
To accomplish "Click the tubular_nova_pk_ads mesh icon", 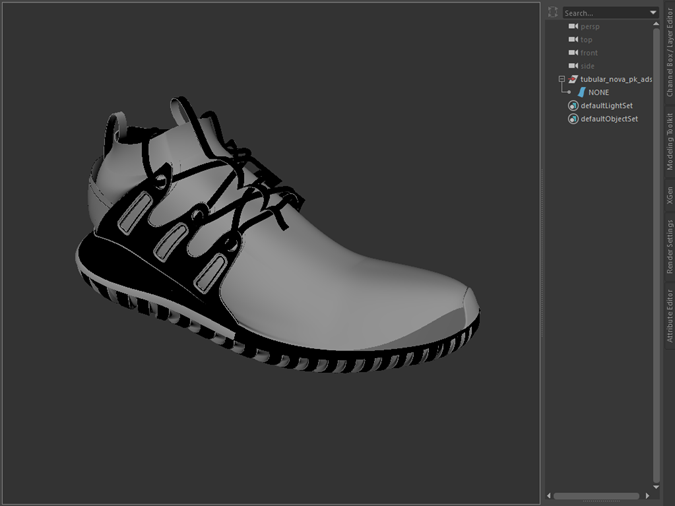I will 573,79.
